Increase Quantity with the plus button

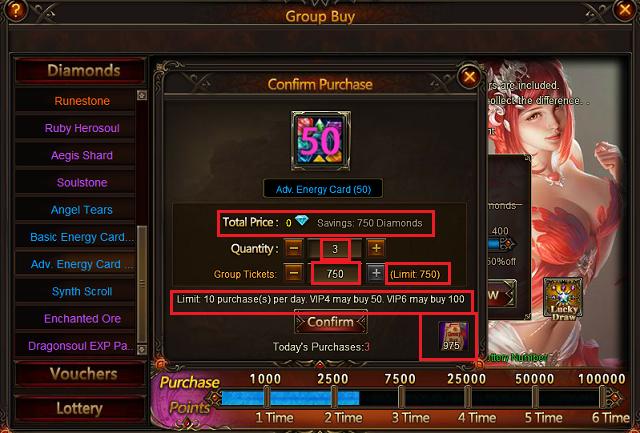tap(376, 248)
